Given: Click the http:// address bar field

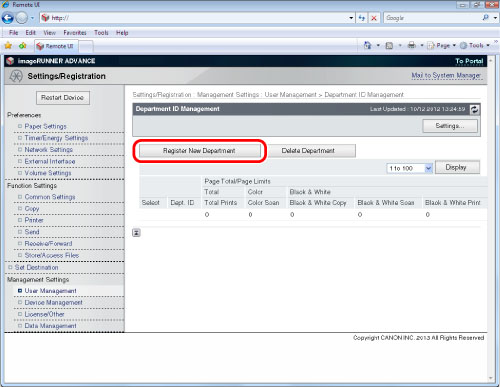Looking at the screenshot, I should click(x=197, y=18).
